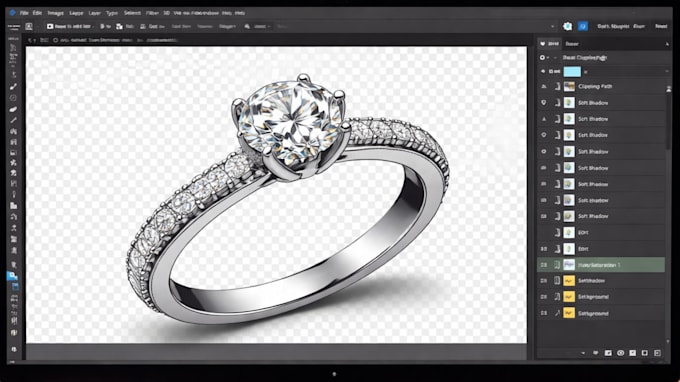Switch to the second tab in the layers panel
This screenshot has width=680, height=382.
[572, 44]
